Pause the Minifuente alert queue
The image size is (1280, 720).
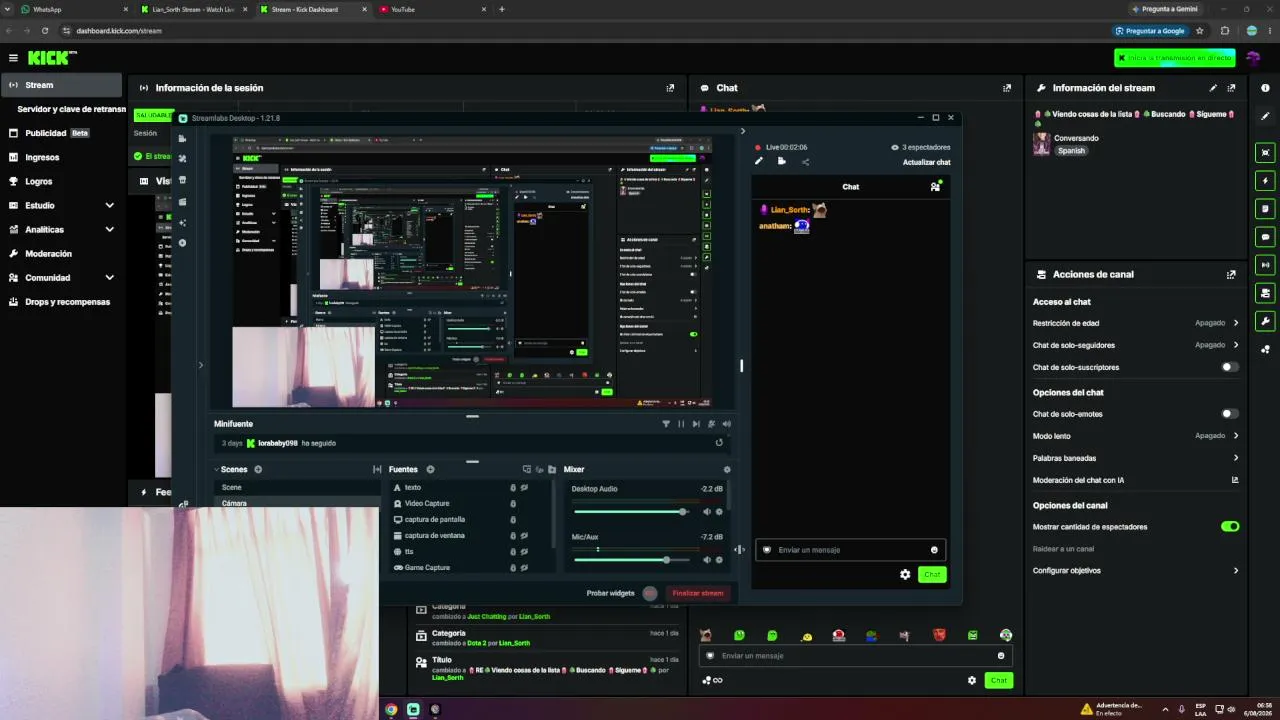(681, 424)
